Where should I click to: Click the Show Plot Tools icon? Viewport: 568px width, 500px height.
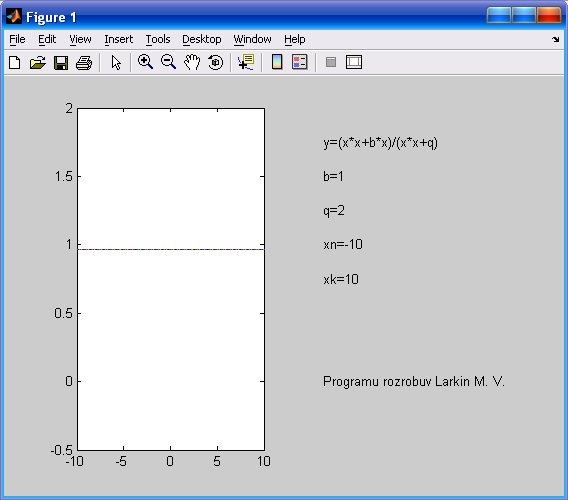point(354,62)
